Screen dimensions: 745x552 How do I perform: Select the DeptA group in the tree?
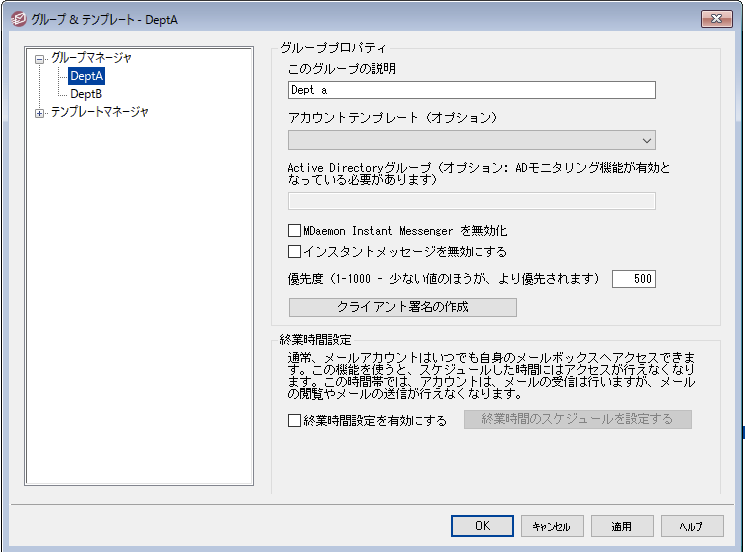tap(87, 76)
